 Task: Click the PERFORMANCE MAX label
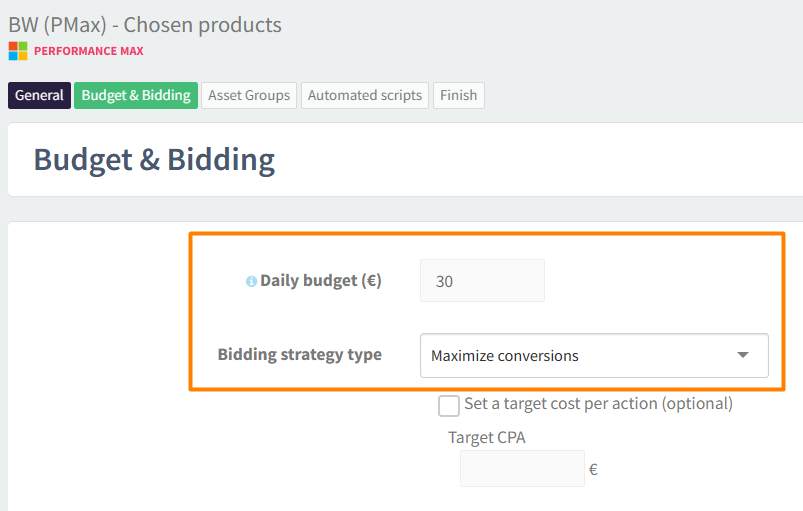click(89, 50)
